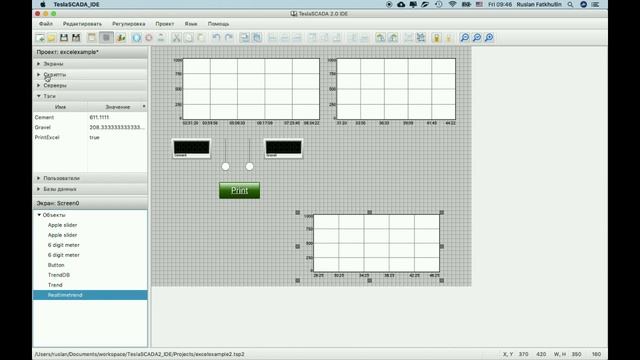Open Spotlight search in the macOS menu bar
Image resolution: width=640 pixels, height=360 pixels.
(x=570, y=4)
